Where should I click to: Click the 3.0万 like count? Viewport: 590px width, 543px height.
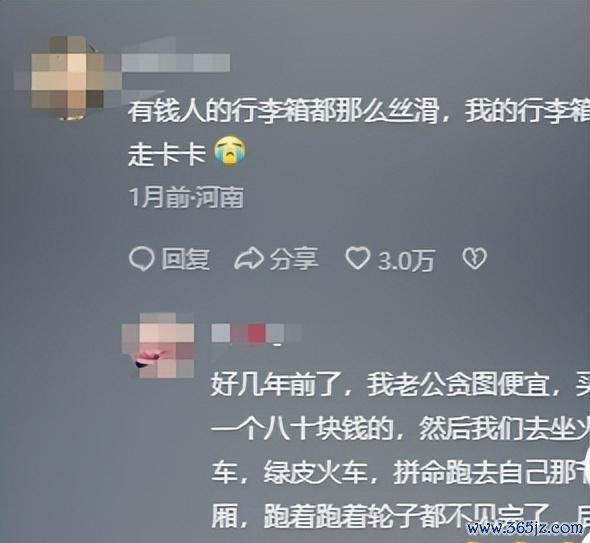(406, 260)
